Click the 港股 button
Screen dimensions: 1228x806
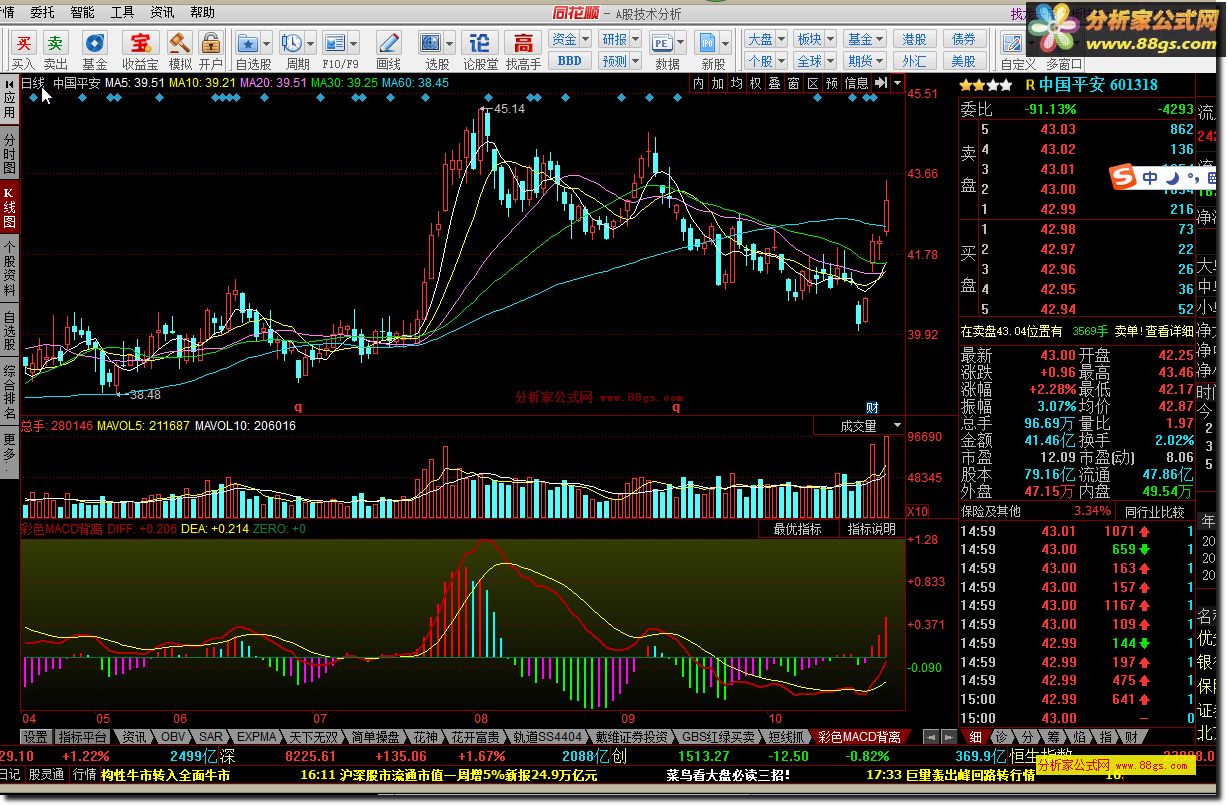tap(914, 39)
